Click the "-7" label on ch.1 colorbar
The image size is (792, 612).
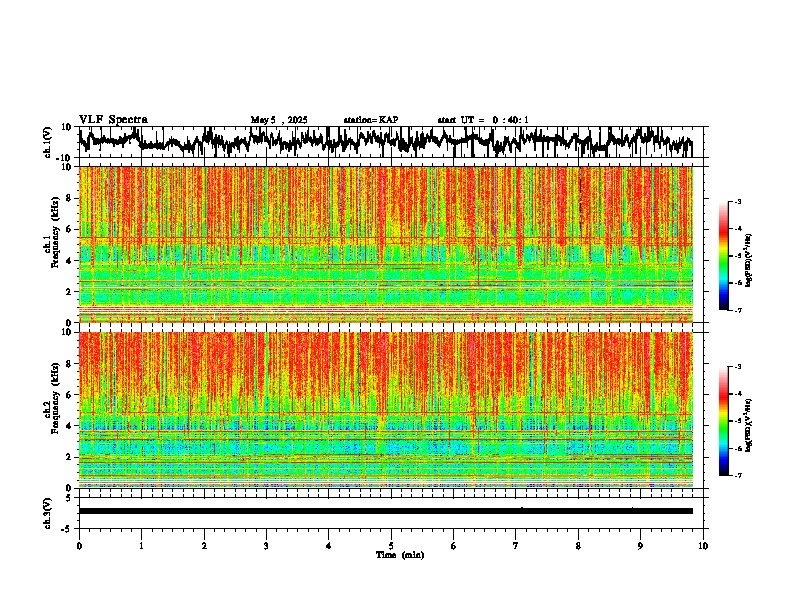[738, 310]
